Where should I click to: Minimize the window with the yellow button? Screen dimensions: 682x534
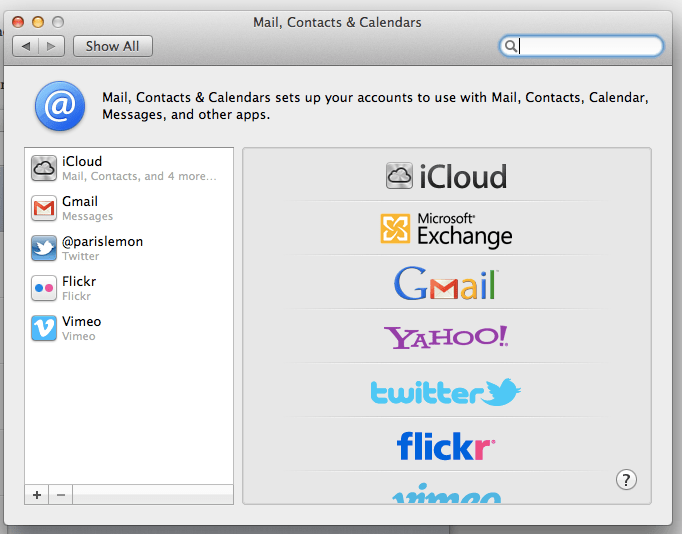coord(38,22)
